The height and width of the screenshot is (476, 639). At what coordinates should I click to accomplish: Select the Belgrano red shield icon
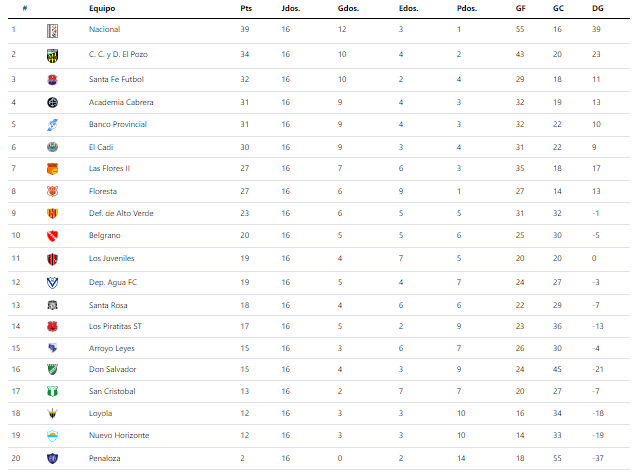(x=52, y=236)
